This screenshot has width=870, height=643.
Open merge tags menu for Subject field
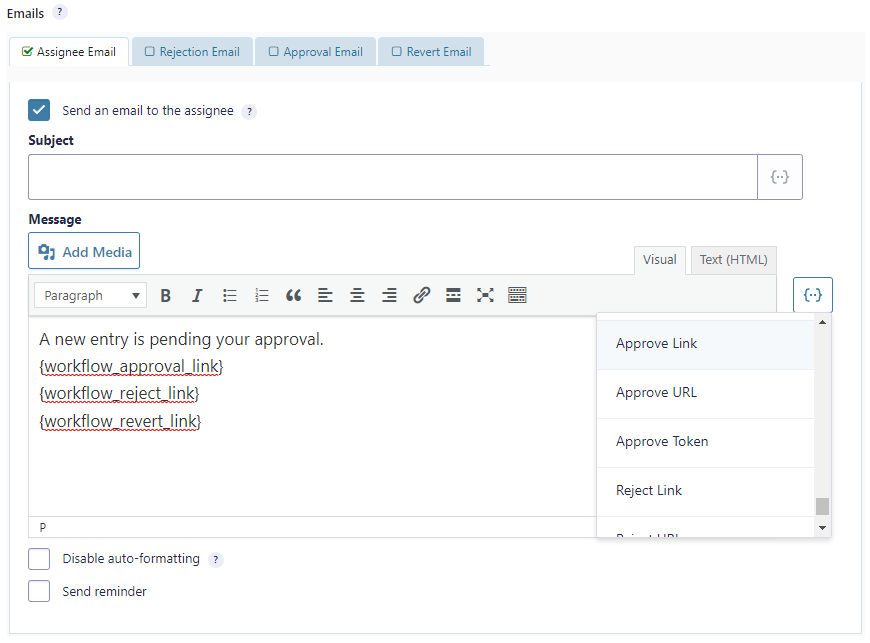pos(780,177)
